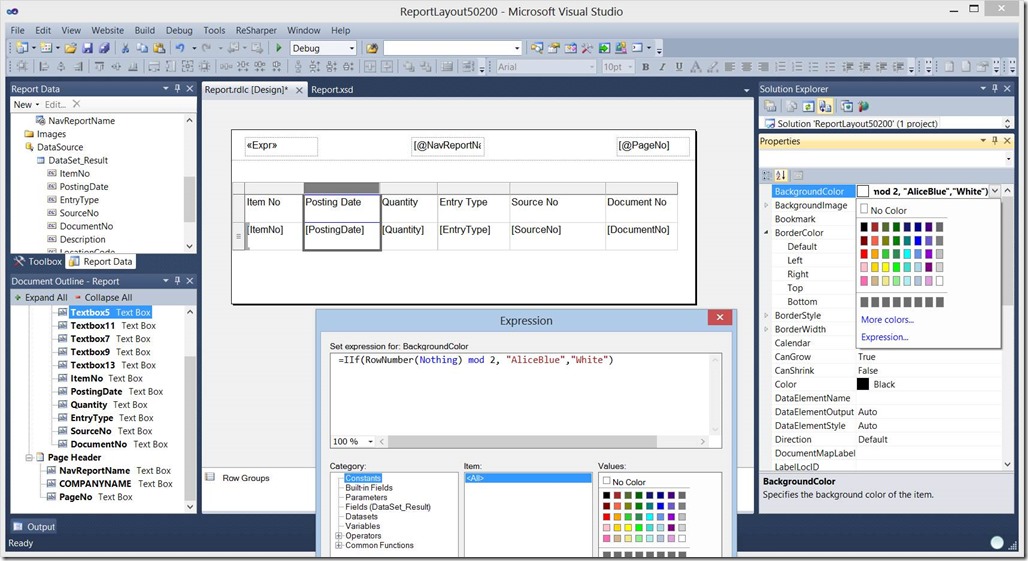Select the Posting Date header cell

(342, 208)
